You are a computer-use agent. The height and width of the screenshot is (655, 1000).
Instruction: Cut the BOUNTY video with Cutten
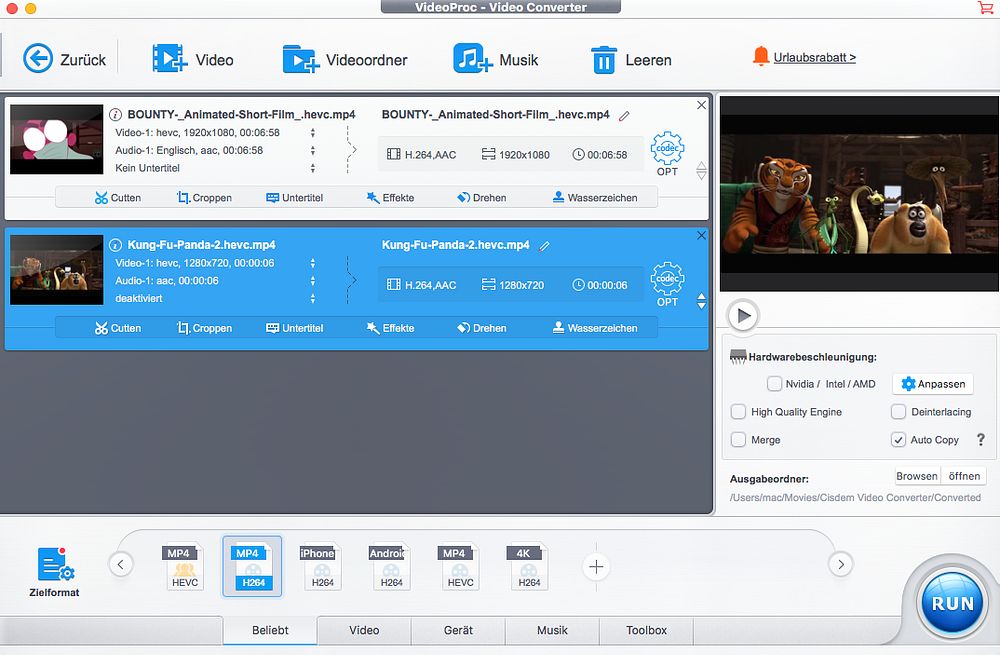[x=118, y=198]
